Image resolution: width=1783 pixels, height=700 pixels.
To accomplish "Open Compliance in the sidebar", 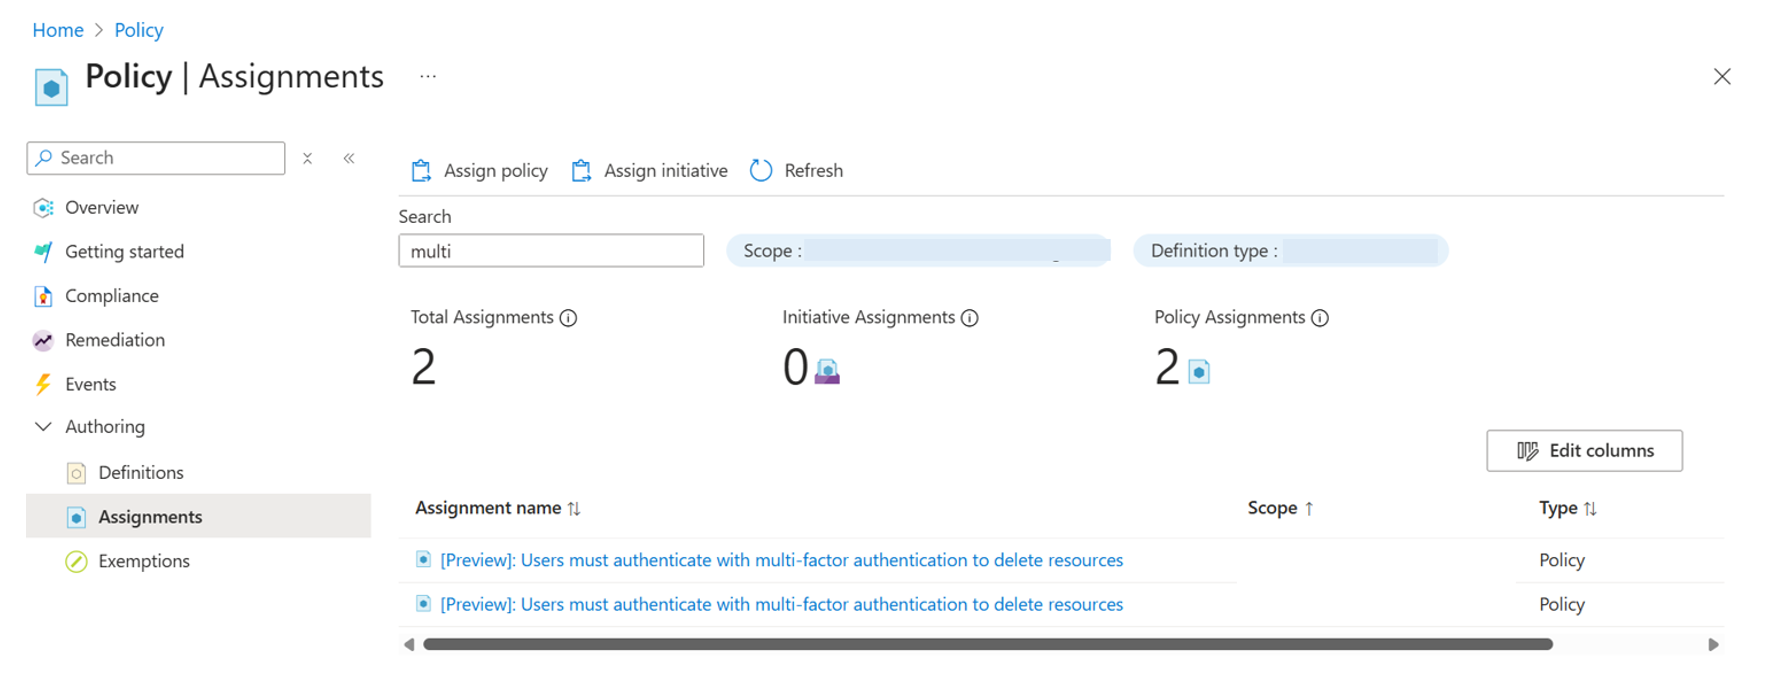I will coord(111,296).
